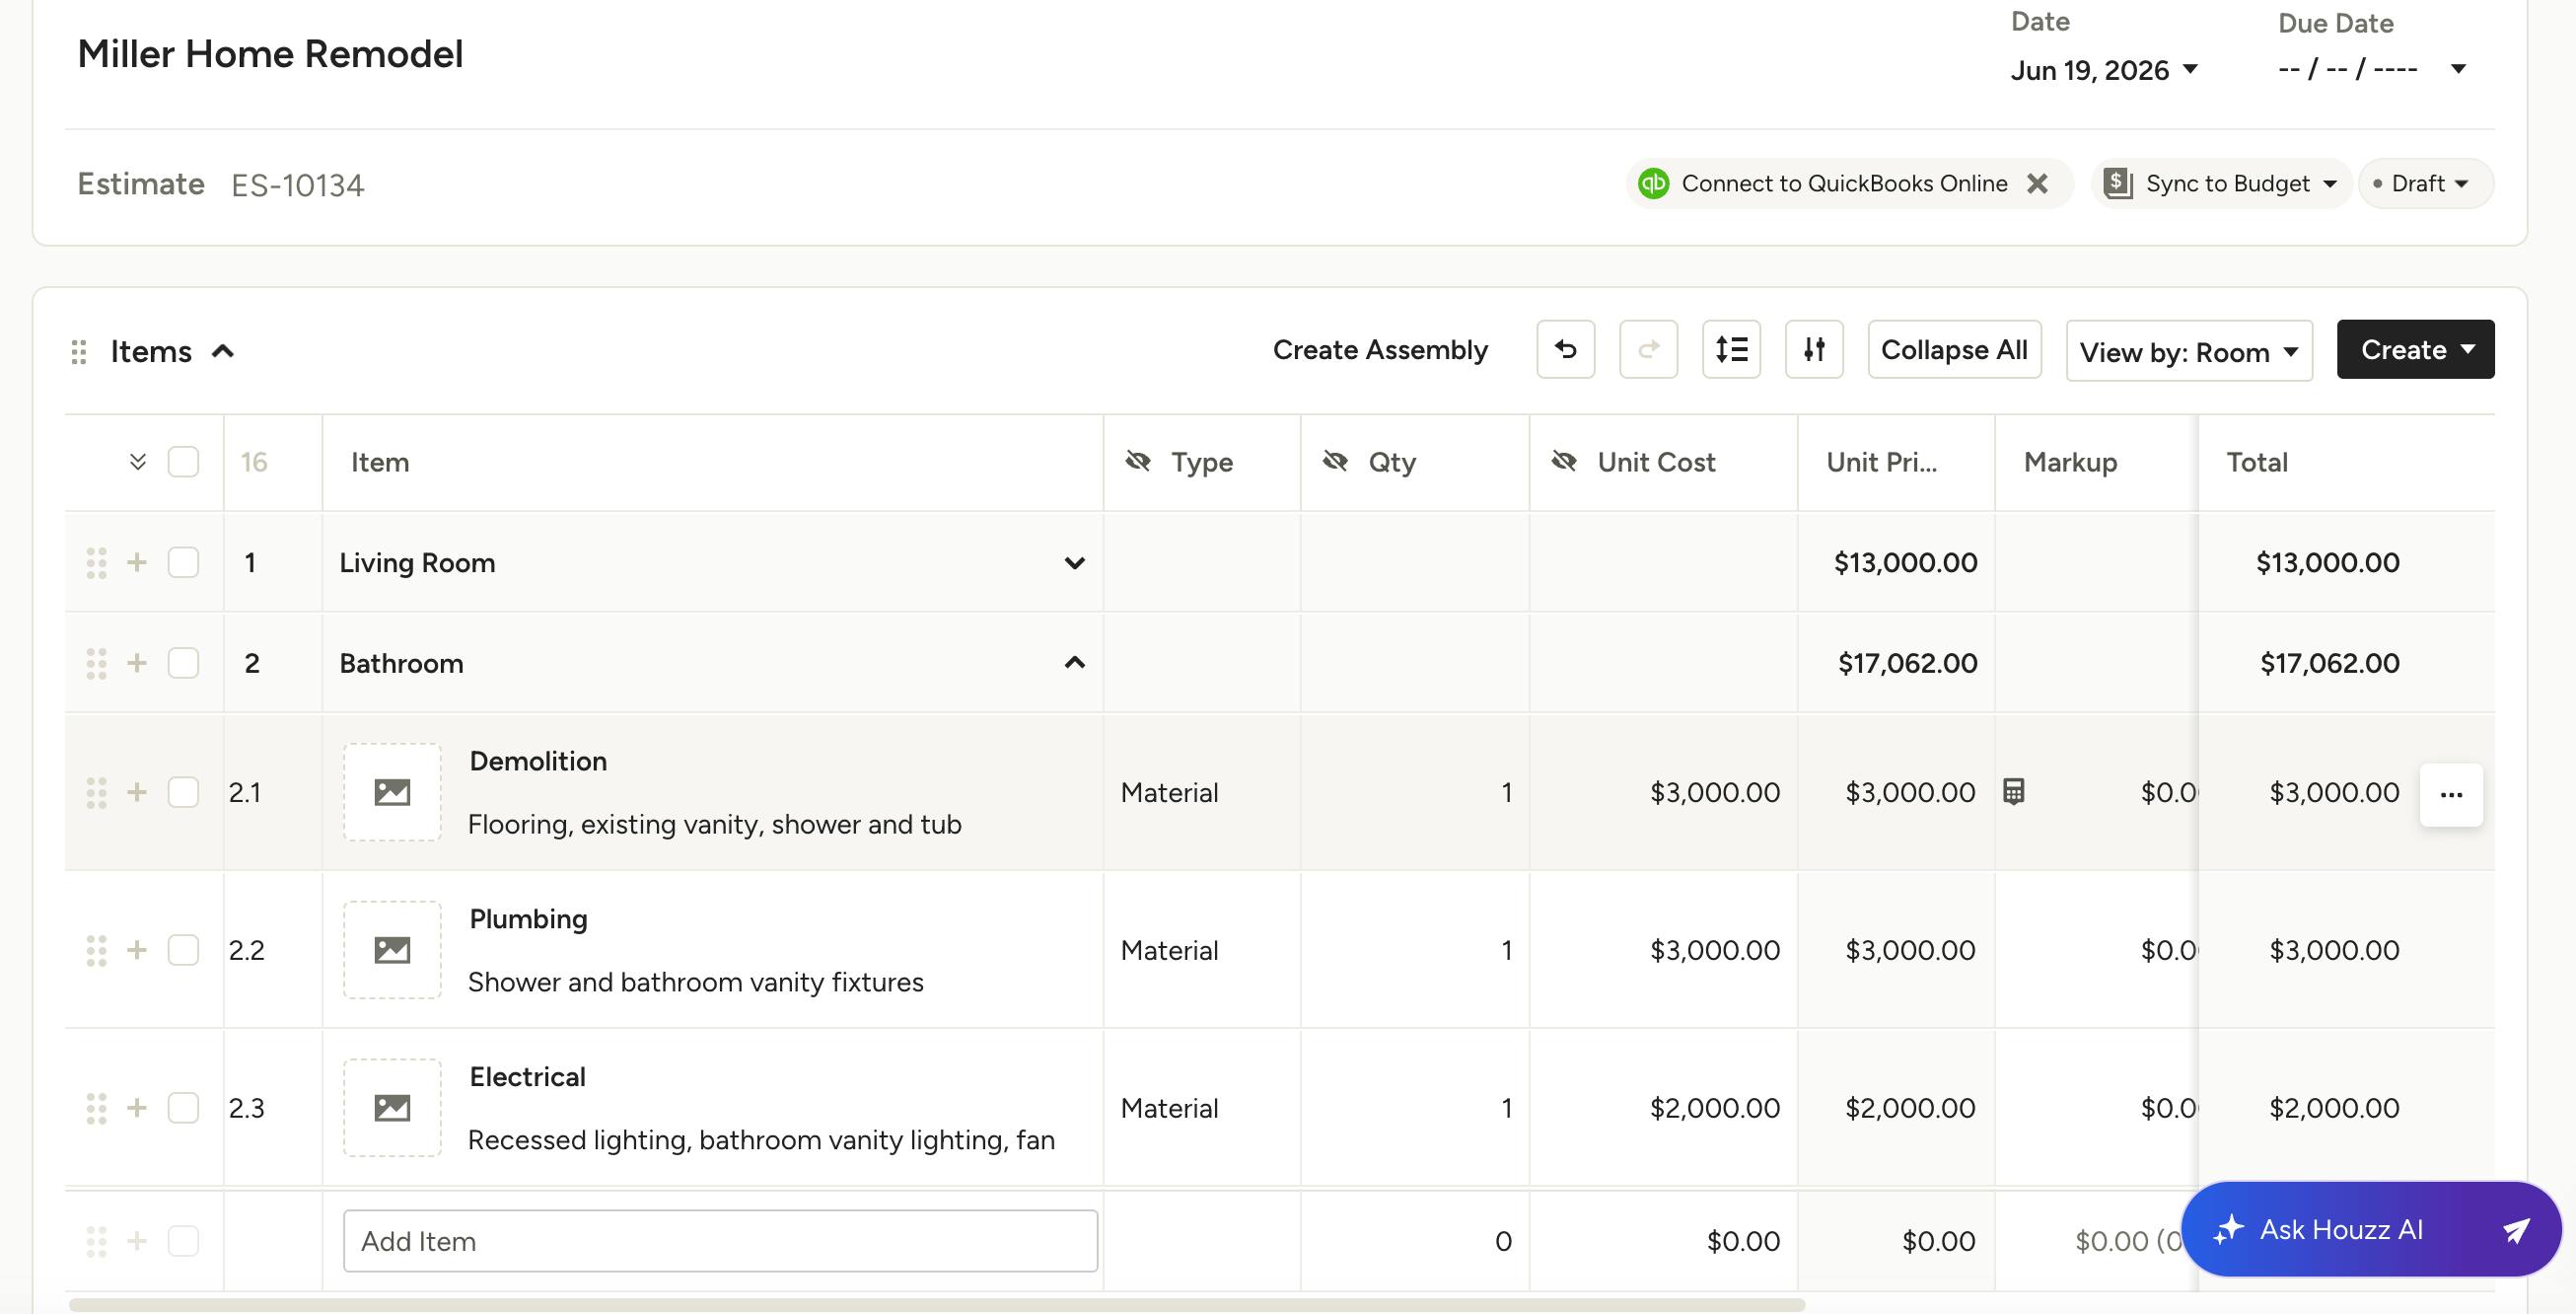Click the plus icon on Plumbing row
The image size is (2576, 1314).
coord(137,950)
